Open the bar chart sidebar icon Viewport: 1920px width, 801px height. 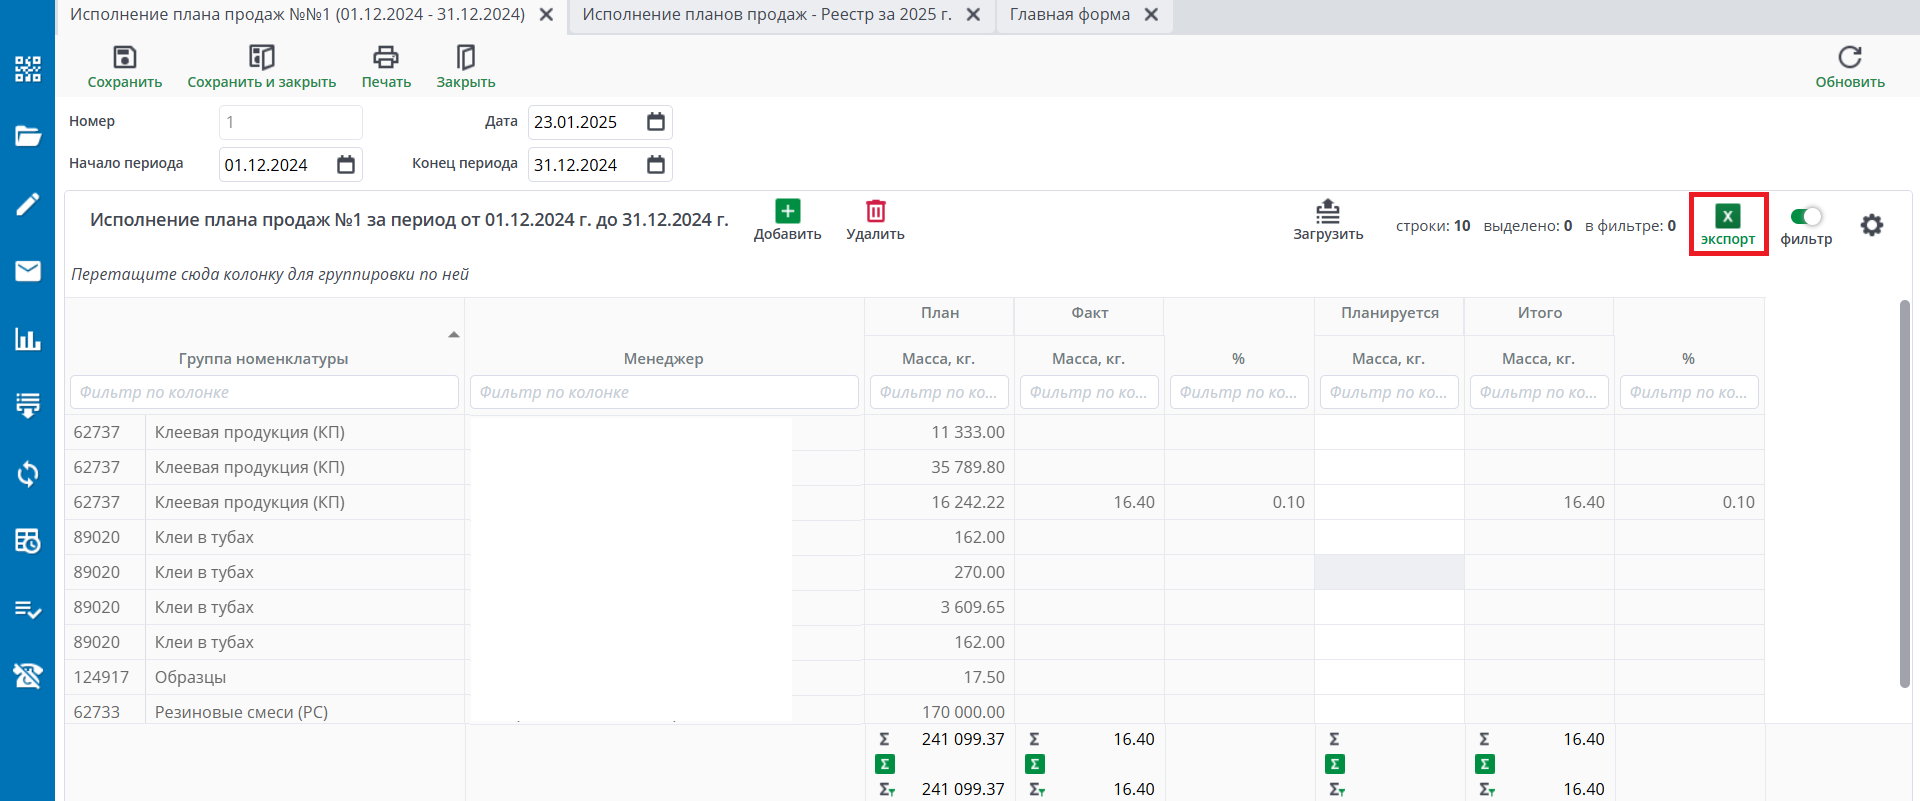pyautogui.click(x=27, y=339)
